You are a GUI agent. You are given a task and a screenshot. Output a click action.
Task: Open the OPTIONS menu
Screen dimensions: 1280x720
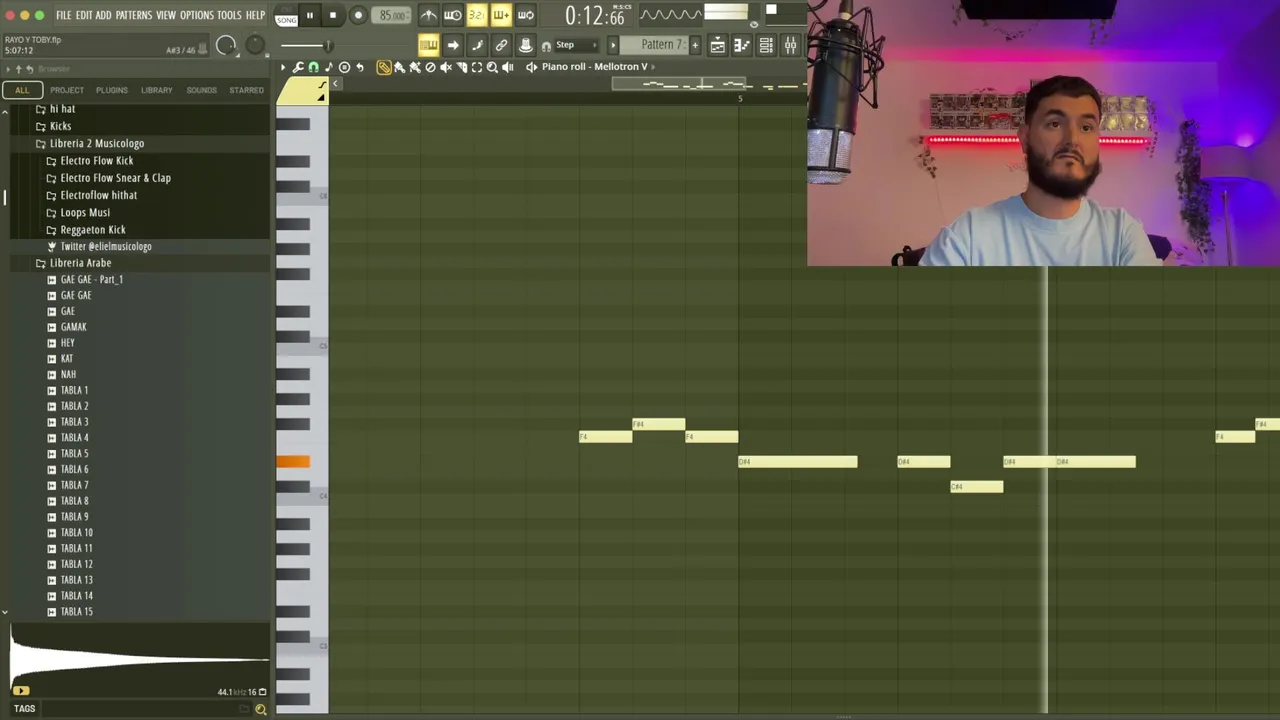tap(196, 15)
